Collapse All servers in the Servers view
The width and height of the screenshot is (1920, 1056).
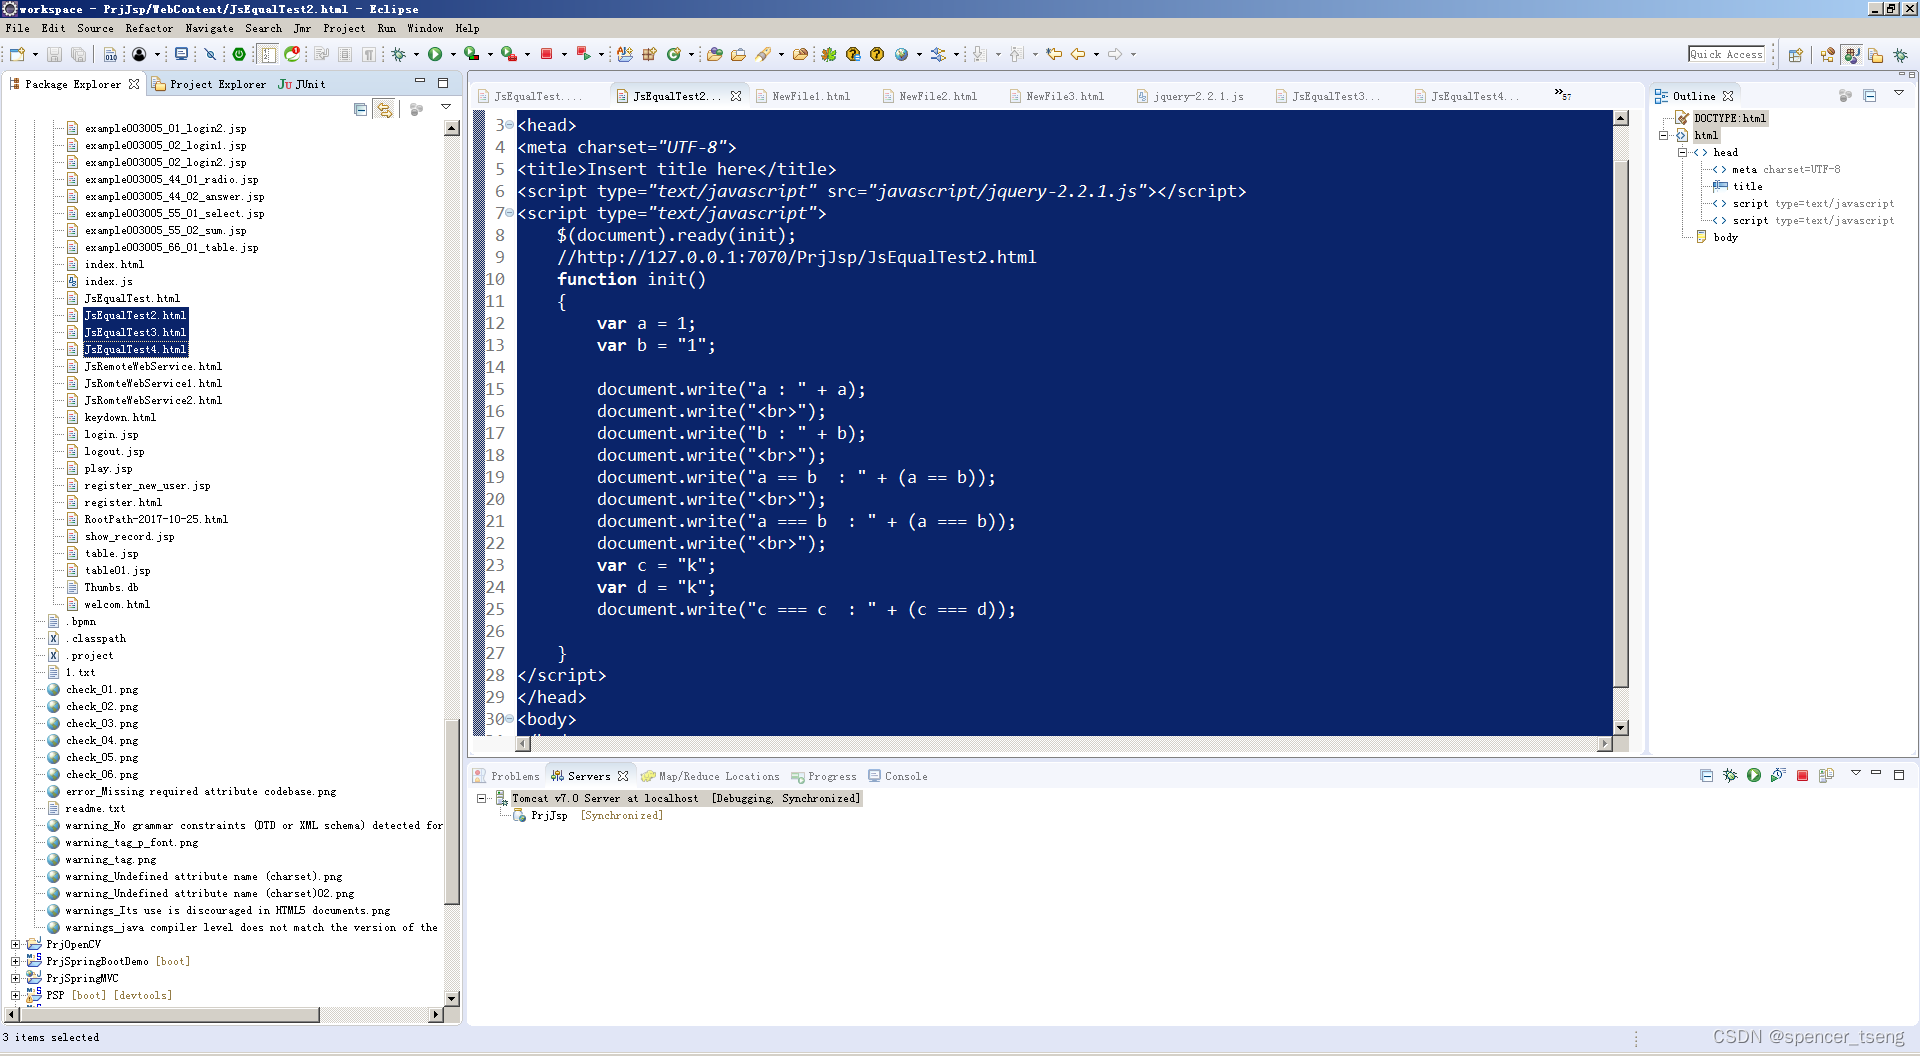click(1706, 777)
